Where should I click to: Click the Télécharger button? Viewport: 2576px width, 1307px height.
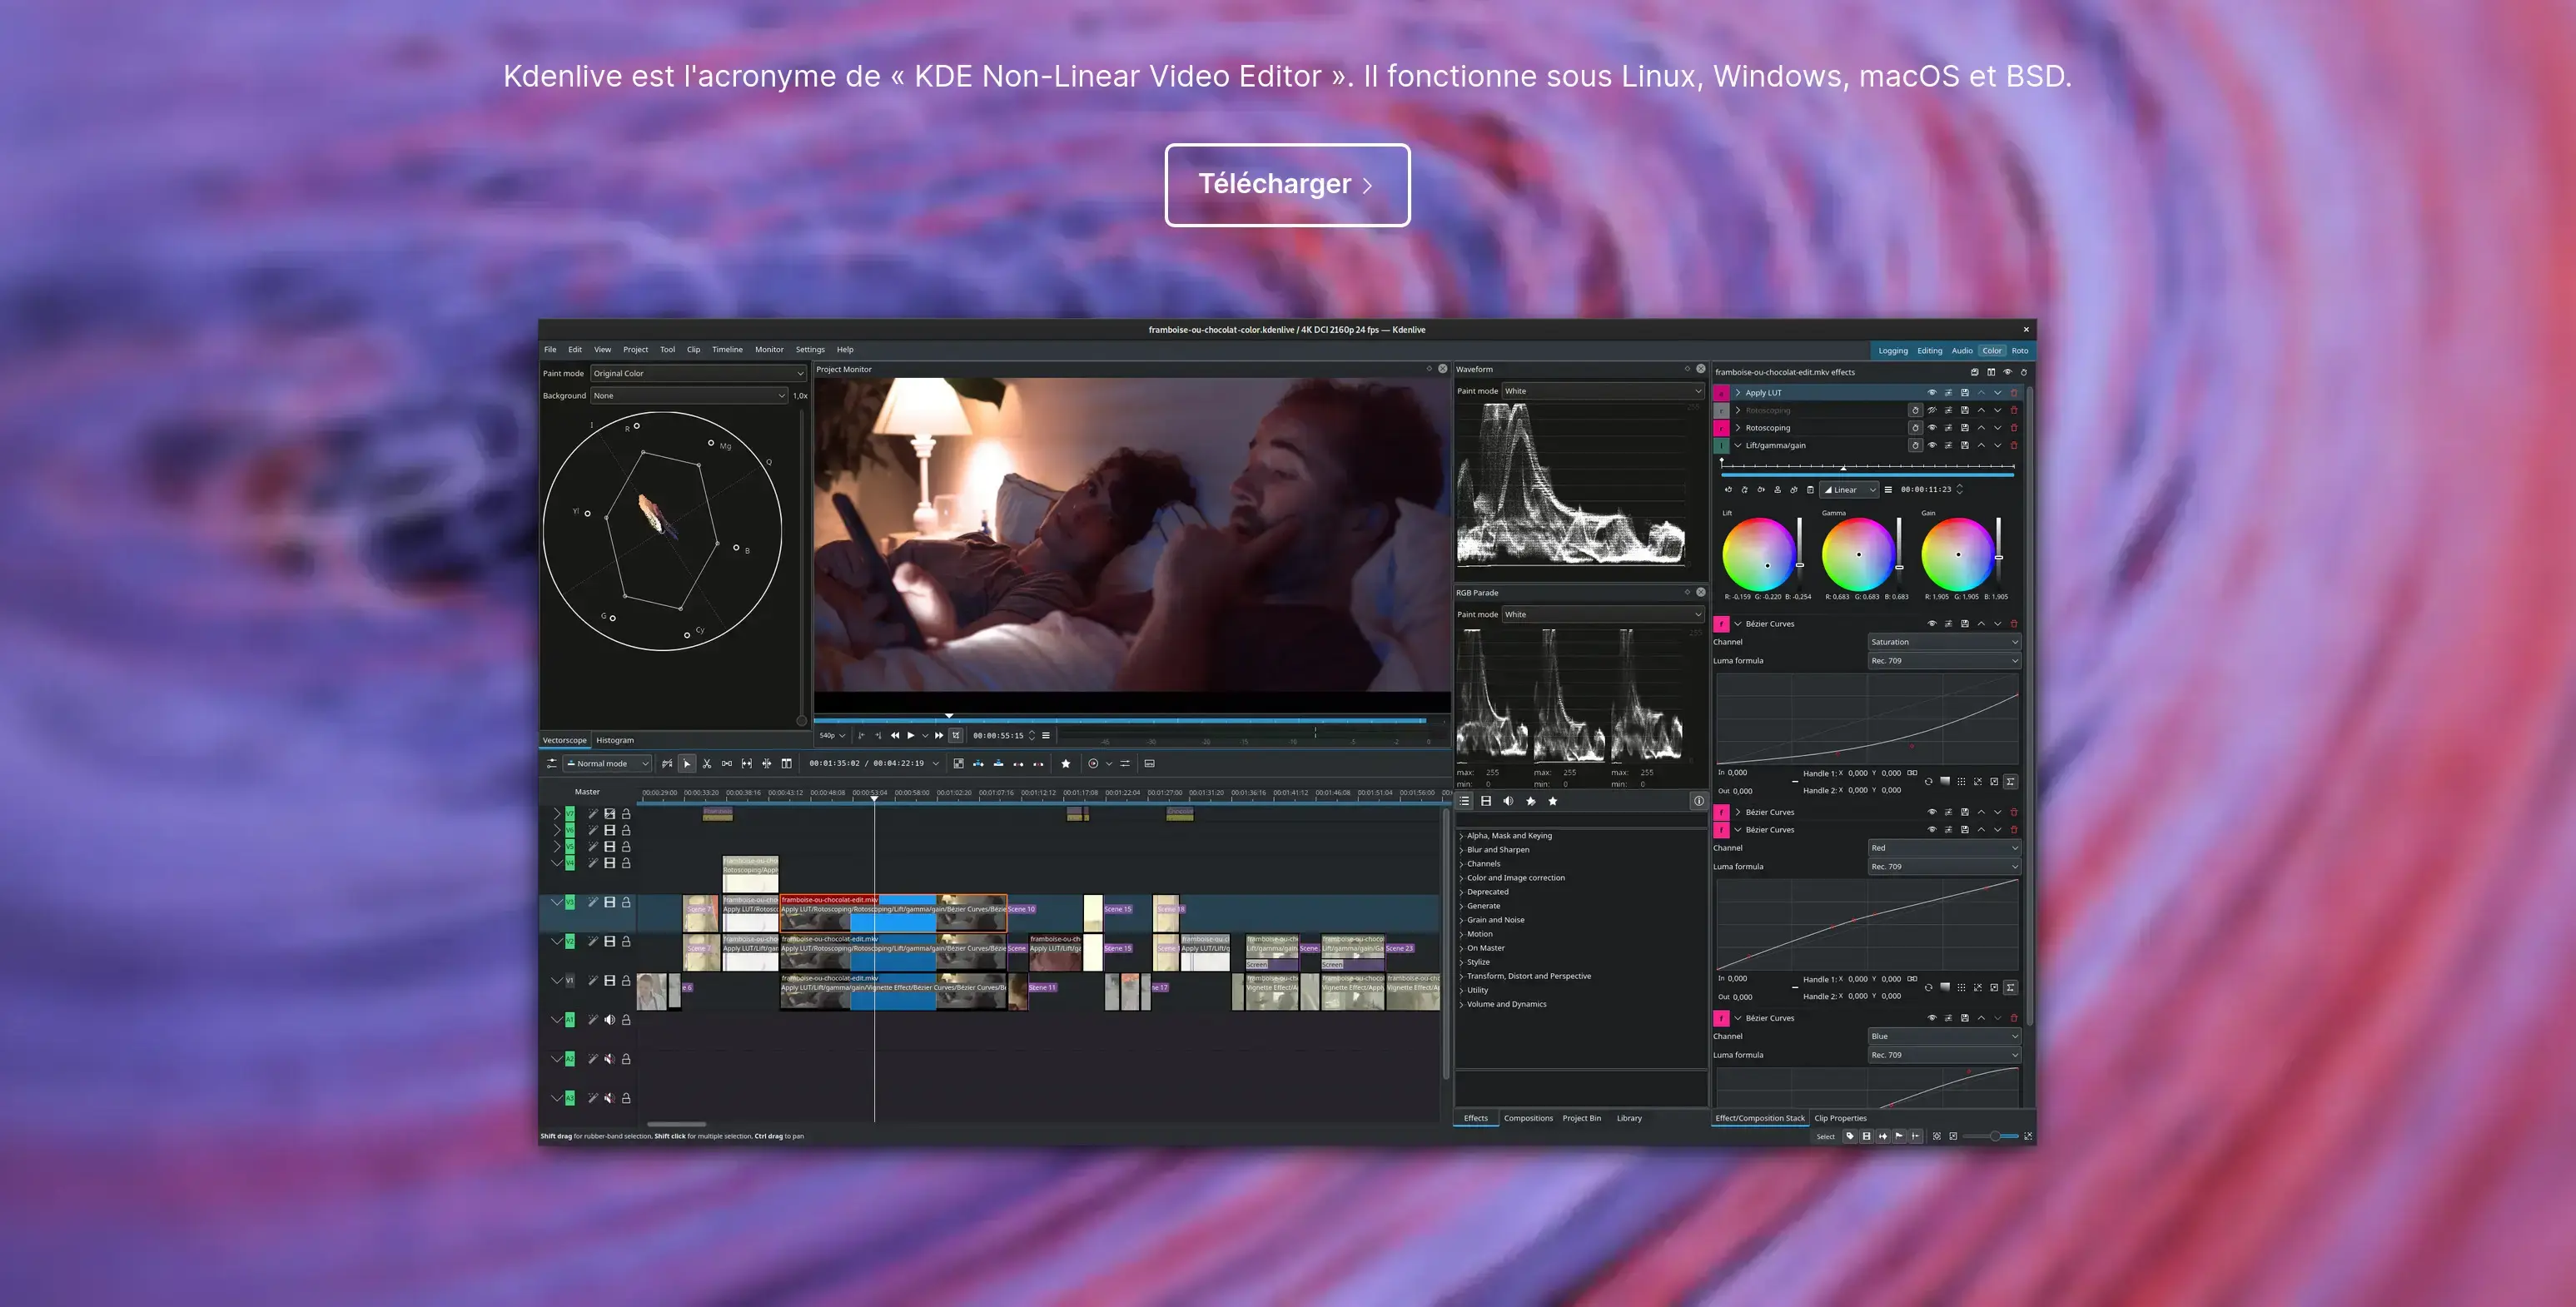(x=1286, y=185)
